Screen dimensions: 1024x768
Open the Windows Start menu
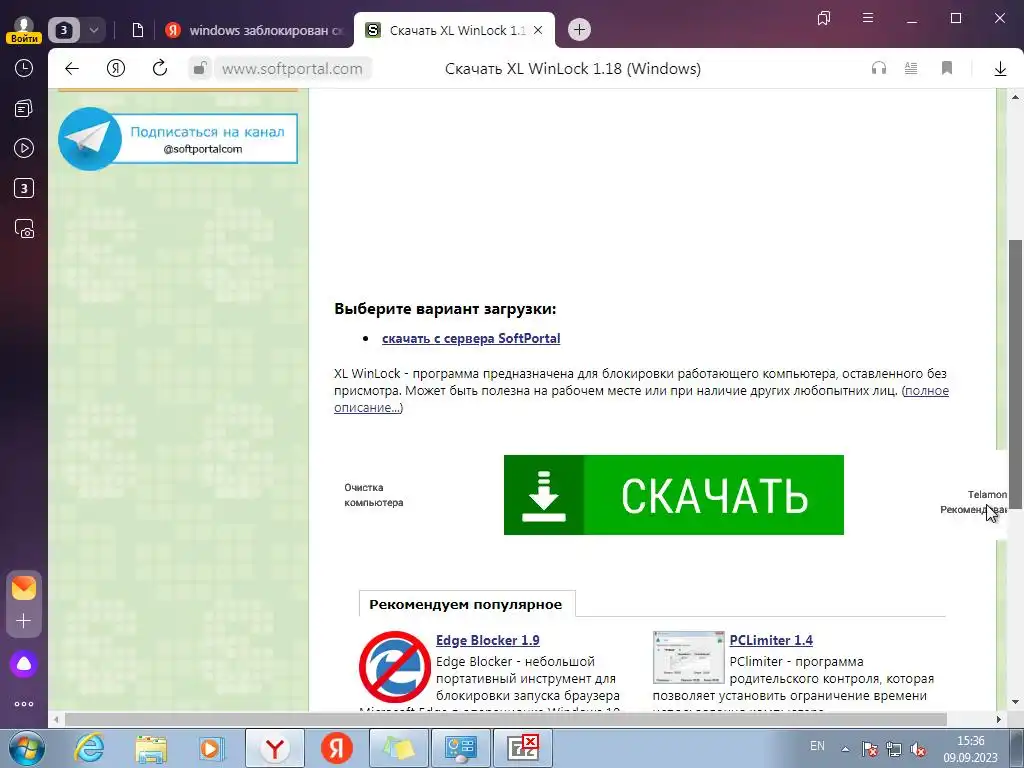26,748
